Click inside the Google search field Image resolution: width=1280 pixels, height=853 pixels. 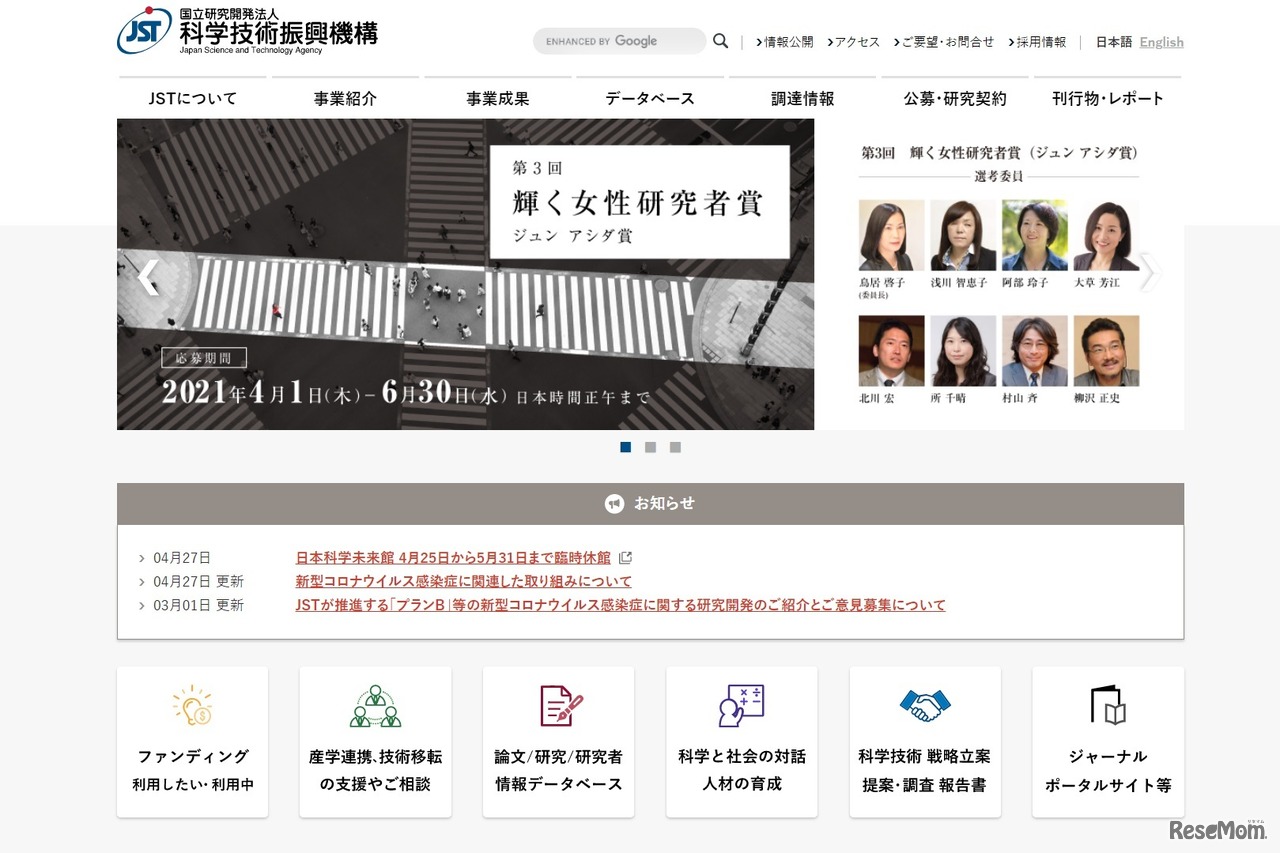[x=620, y=40]
